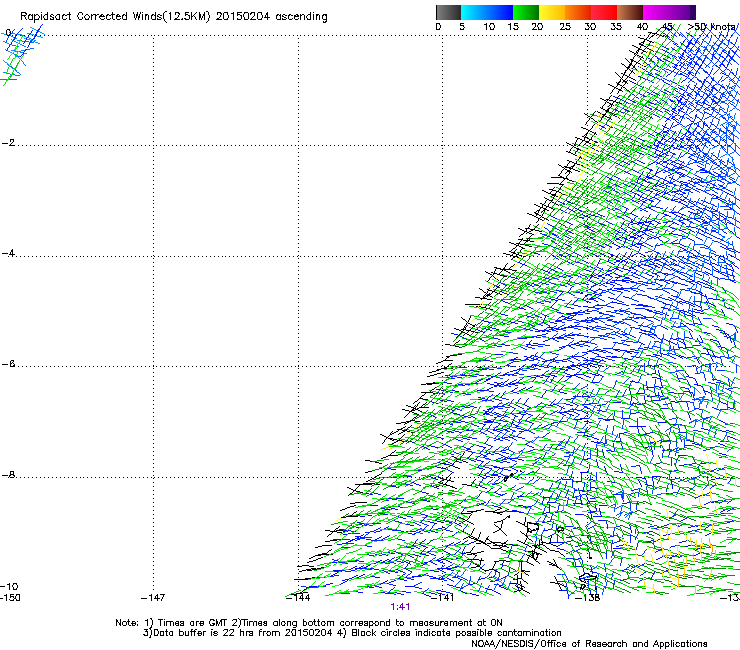Click the longitude label '-141'
Image resolution: width=740 pixels, height=650 pixels.
tap(442, 598)
